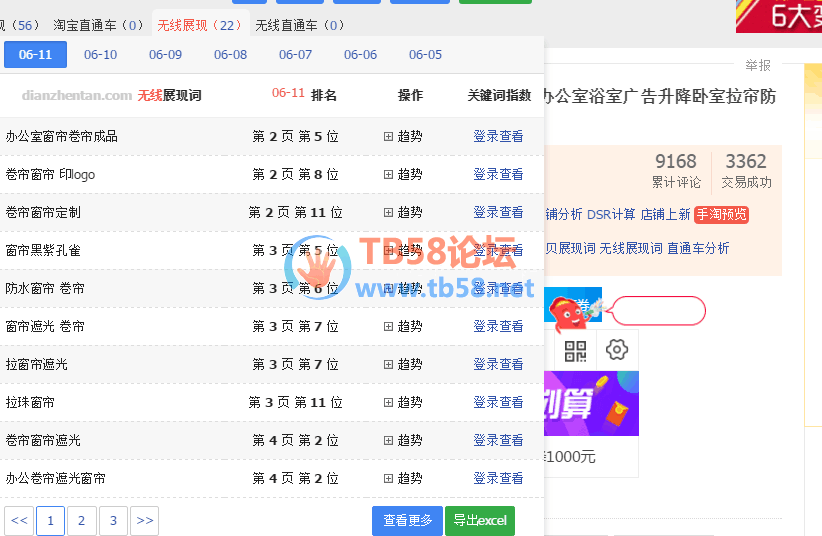This screenshot has height=536, width=822.
Task: Select the 06-07 date tab
Action: coord(296,55)
